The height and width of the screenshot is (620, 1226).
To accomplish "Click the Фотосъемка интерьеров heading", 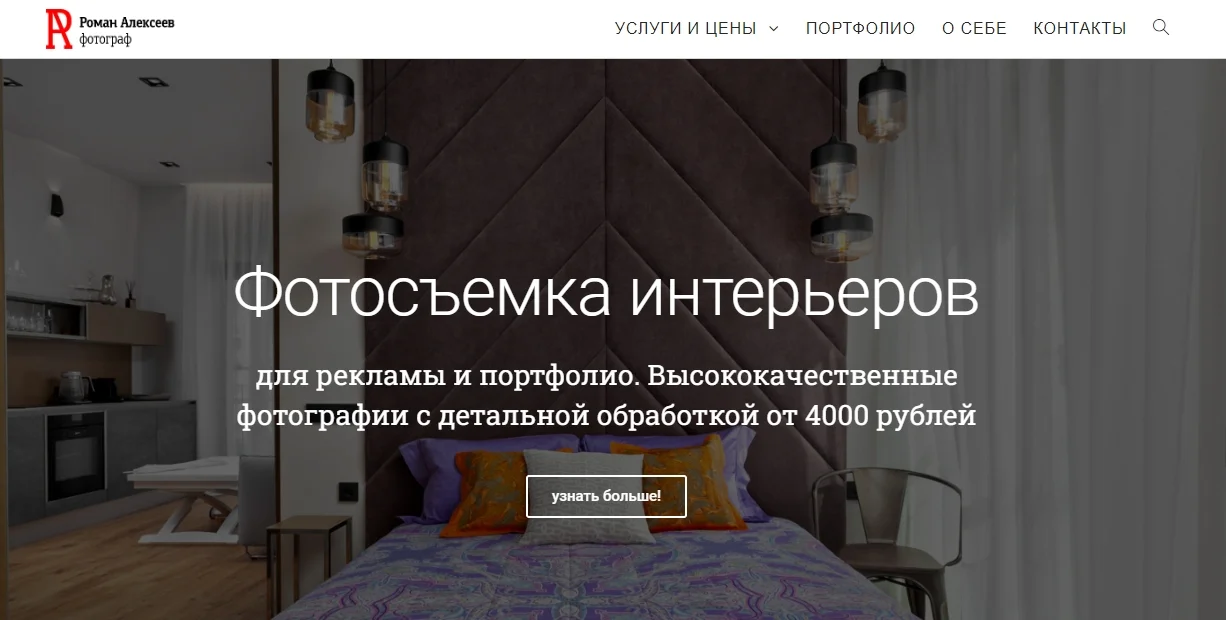I will (x=606, y=292).
